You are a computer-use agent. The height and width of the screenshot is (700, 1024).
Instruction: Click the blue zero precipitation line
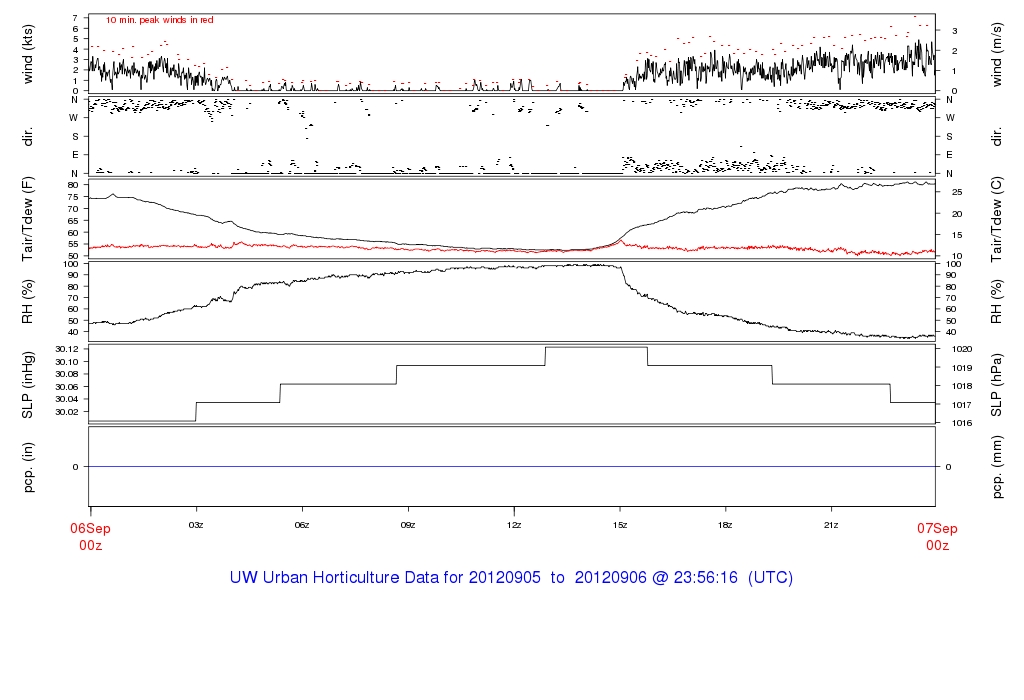click(512, 467)
